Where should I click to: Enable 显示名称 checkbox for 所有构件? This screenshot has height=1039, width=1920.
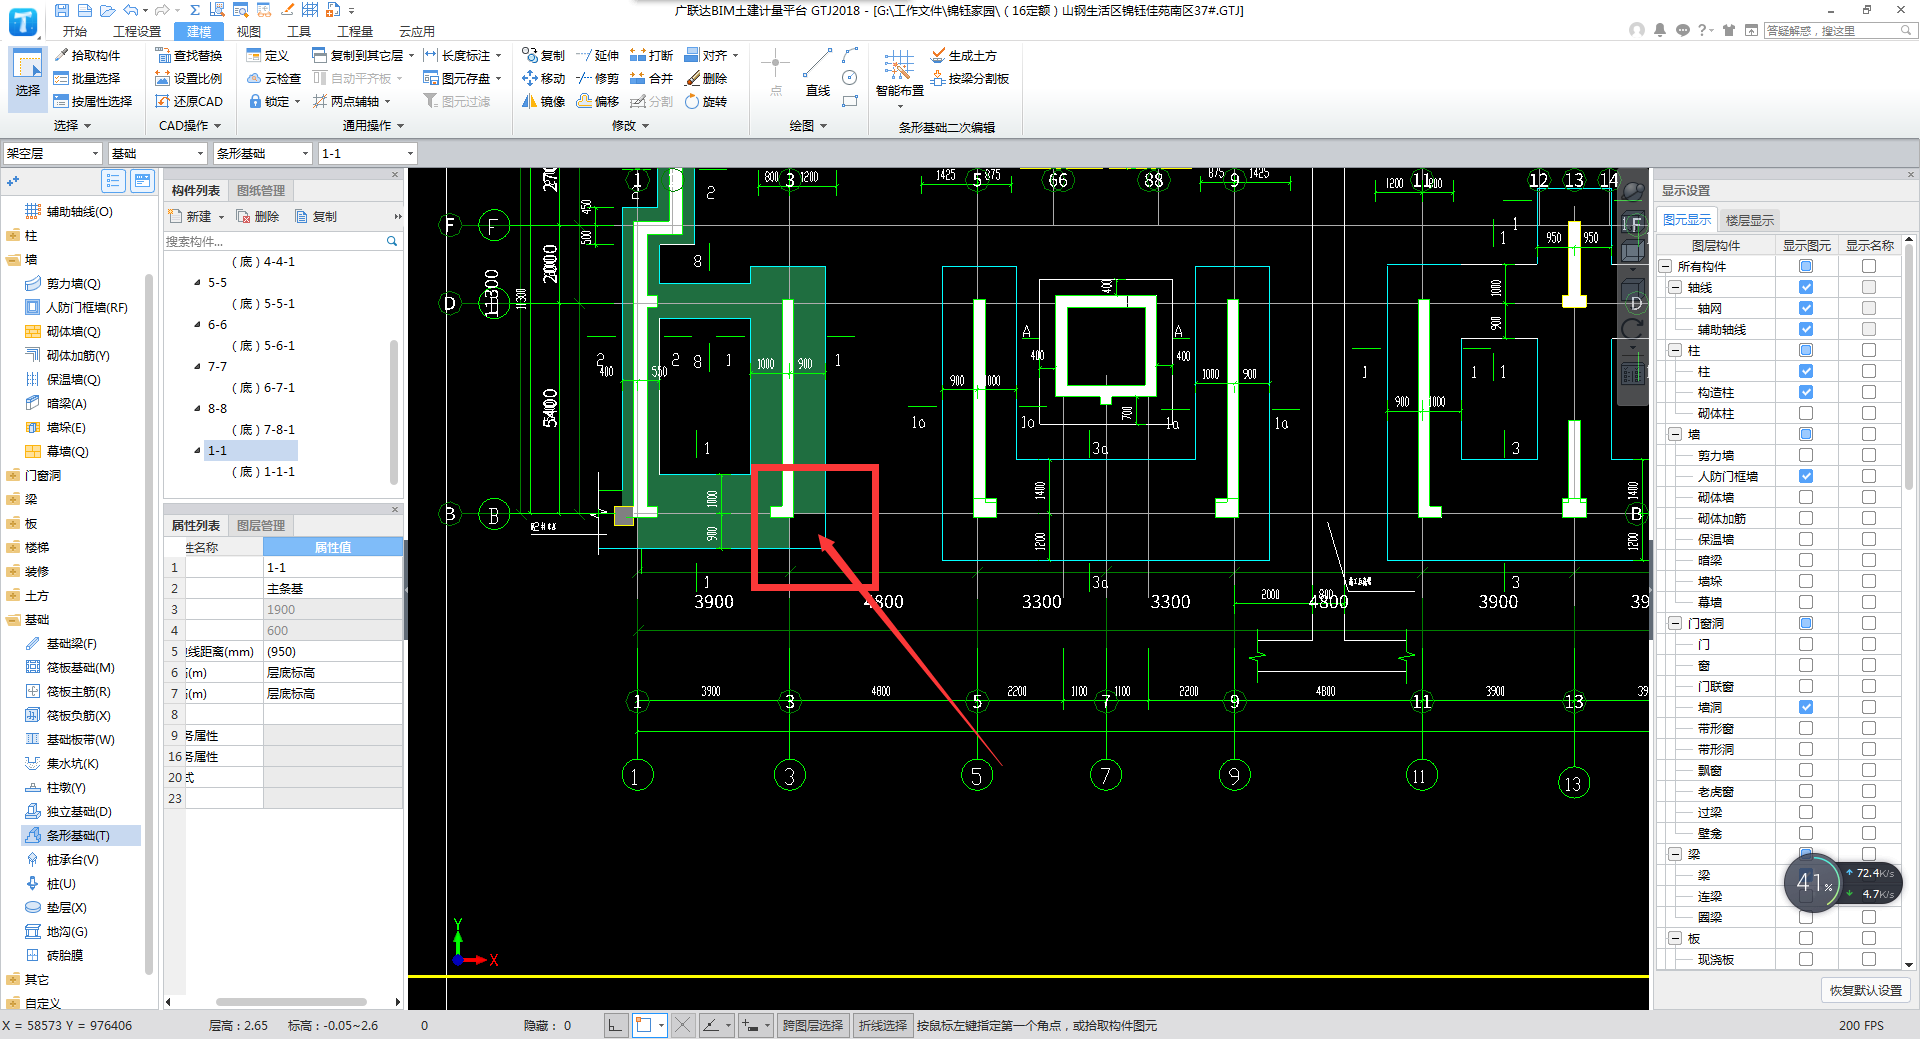[1869, 266]
